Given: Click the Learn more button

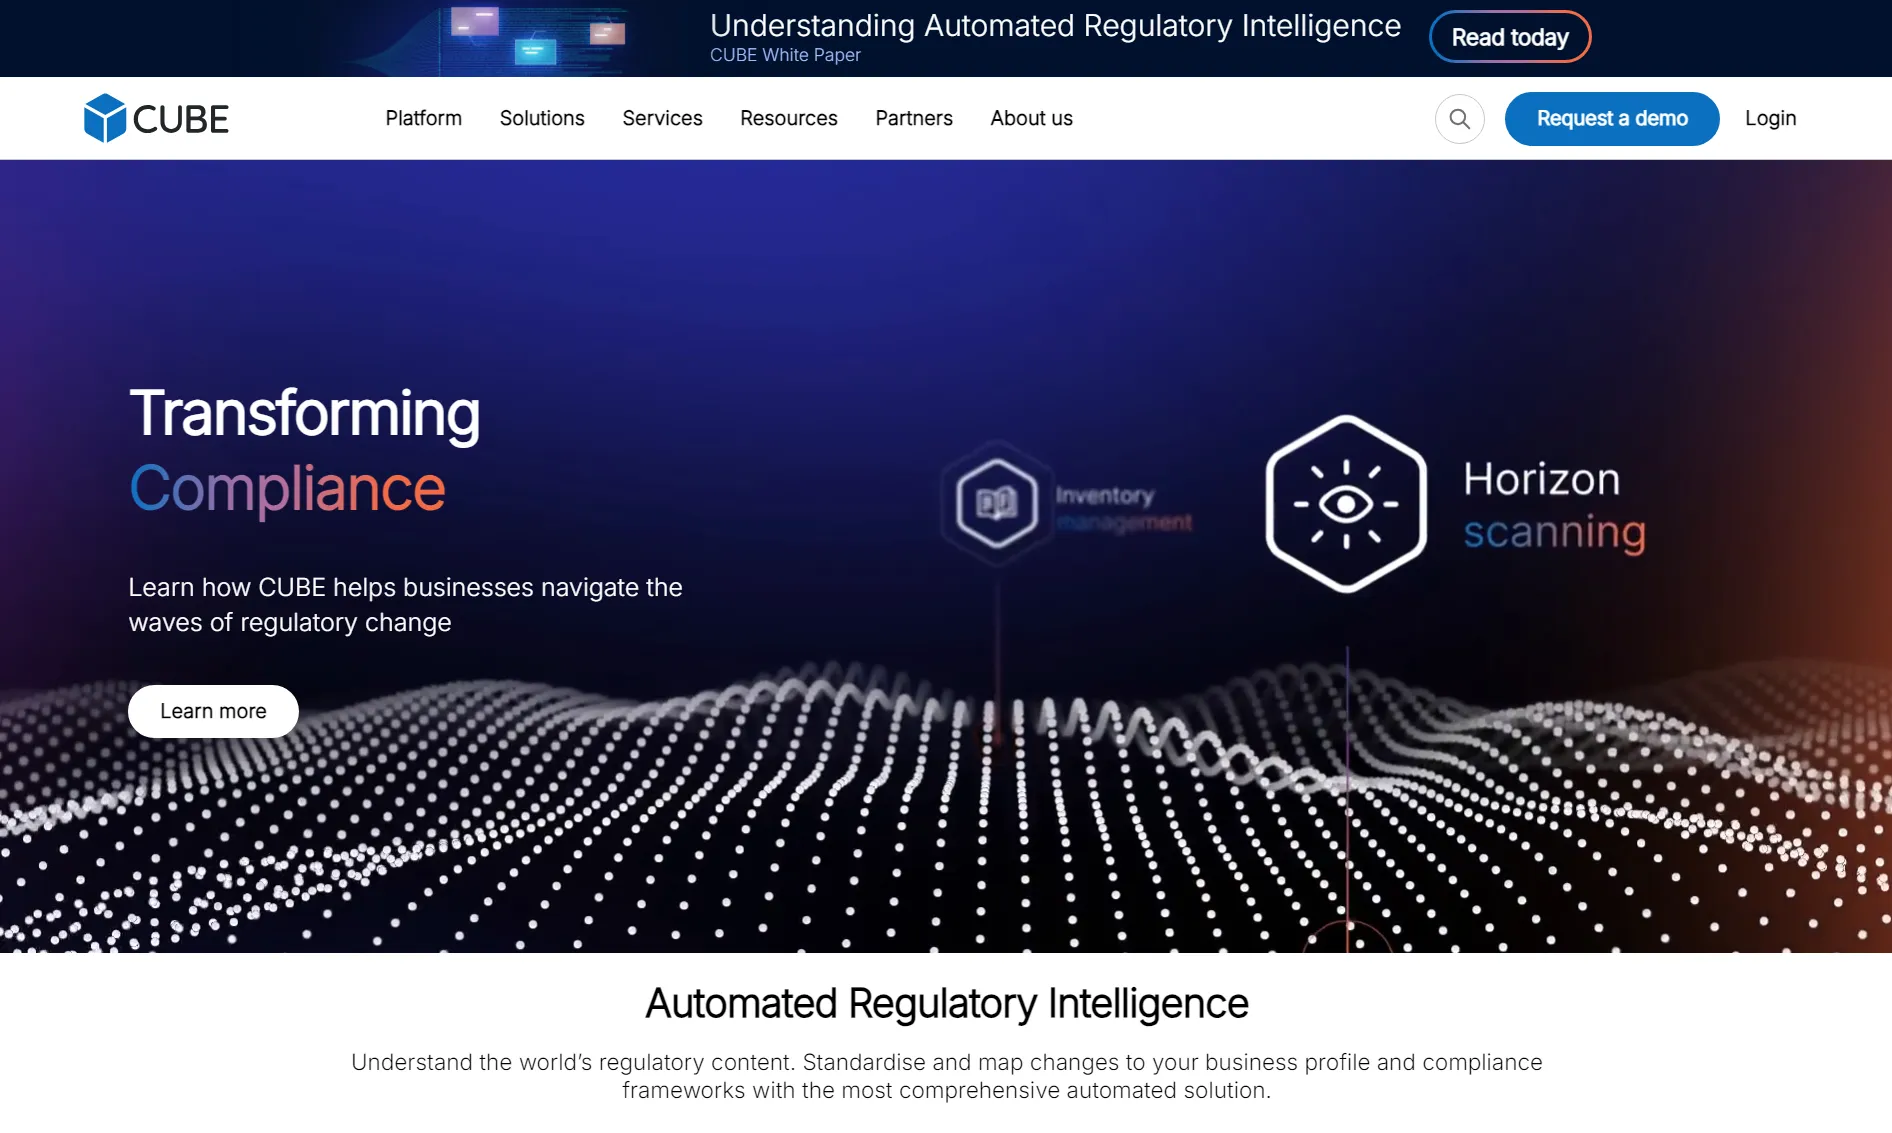Looking at the screenshot, I should pyautogui.click(x=213, y=711).
